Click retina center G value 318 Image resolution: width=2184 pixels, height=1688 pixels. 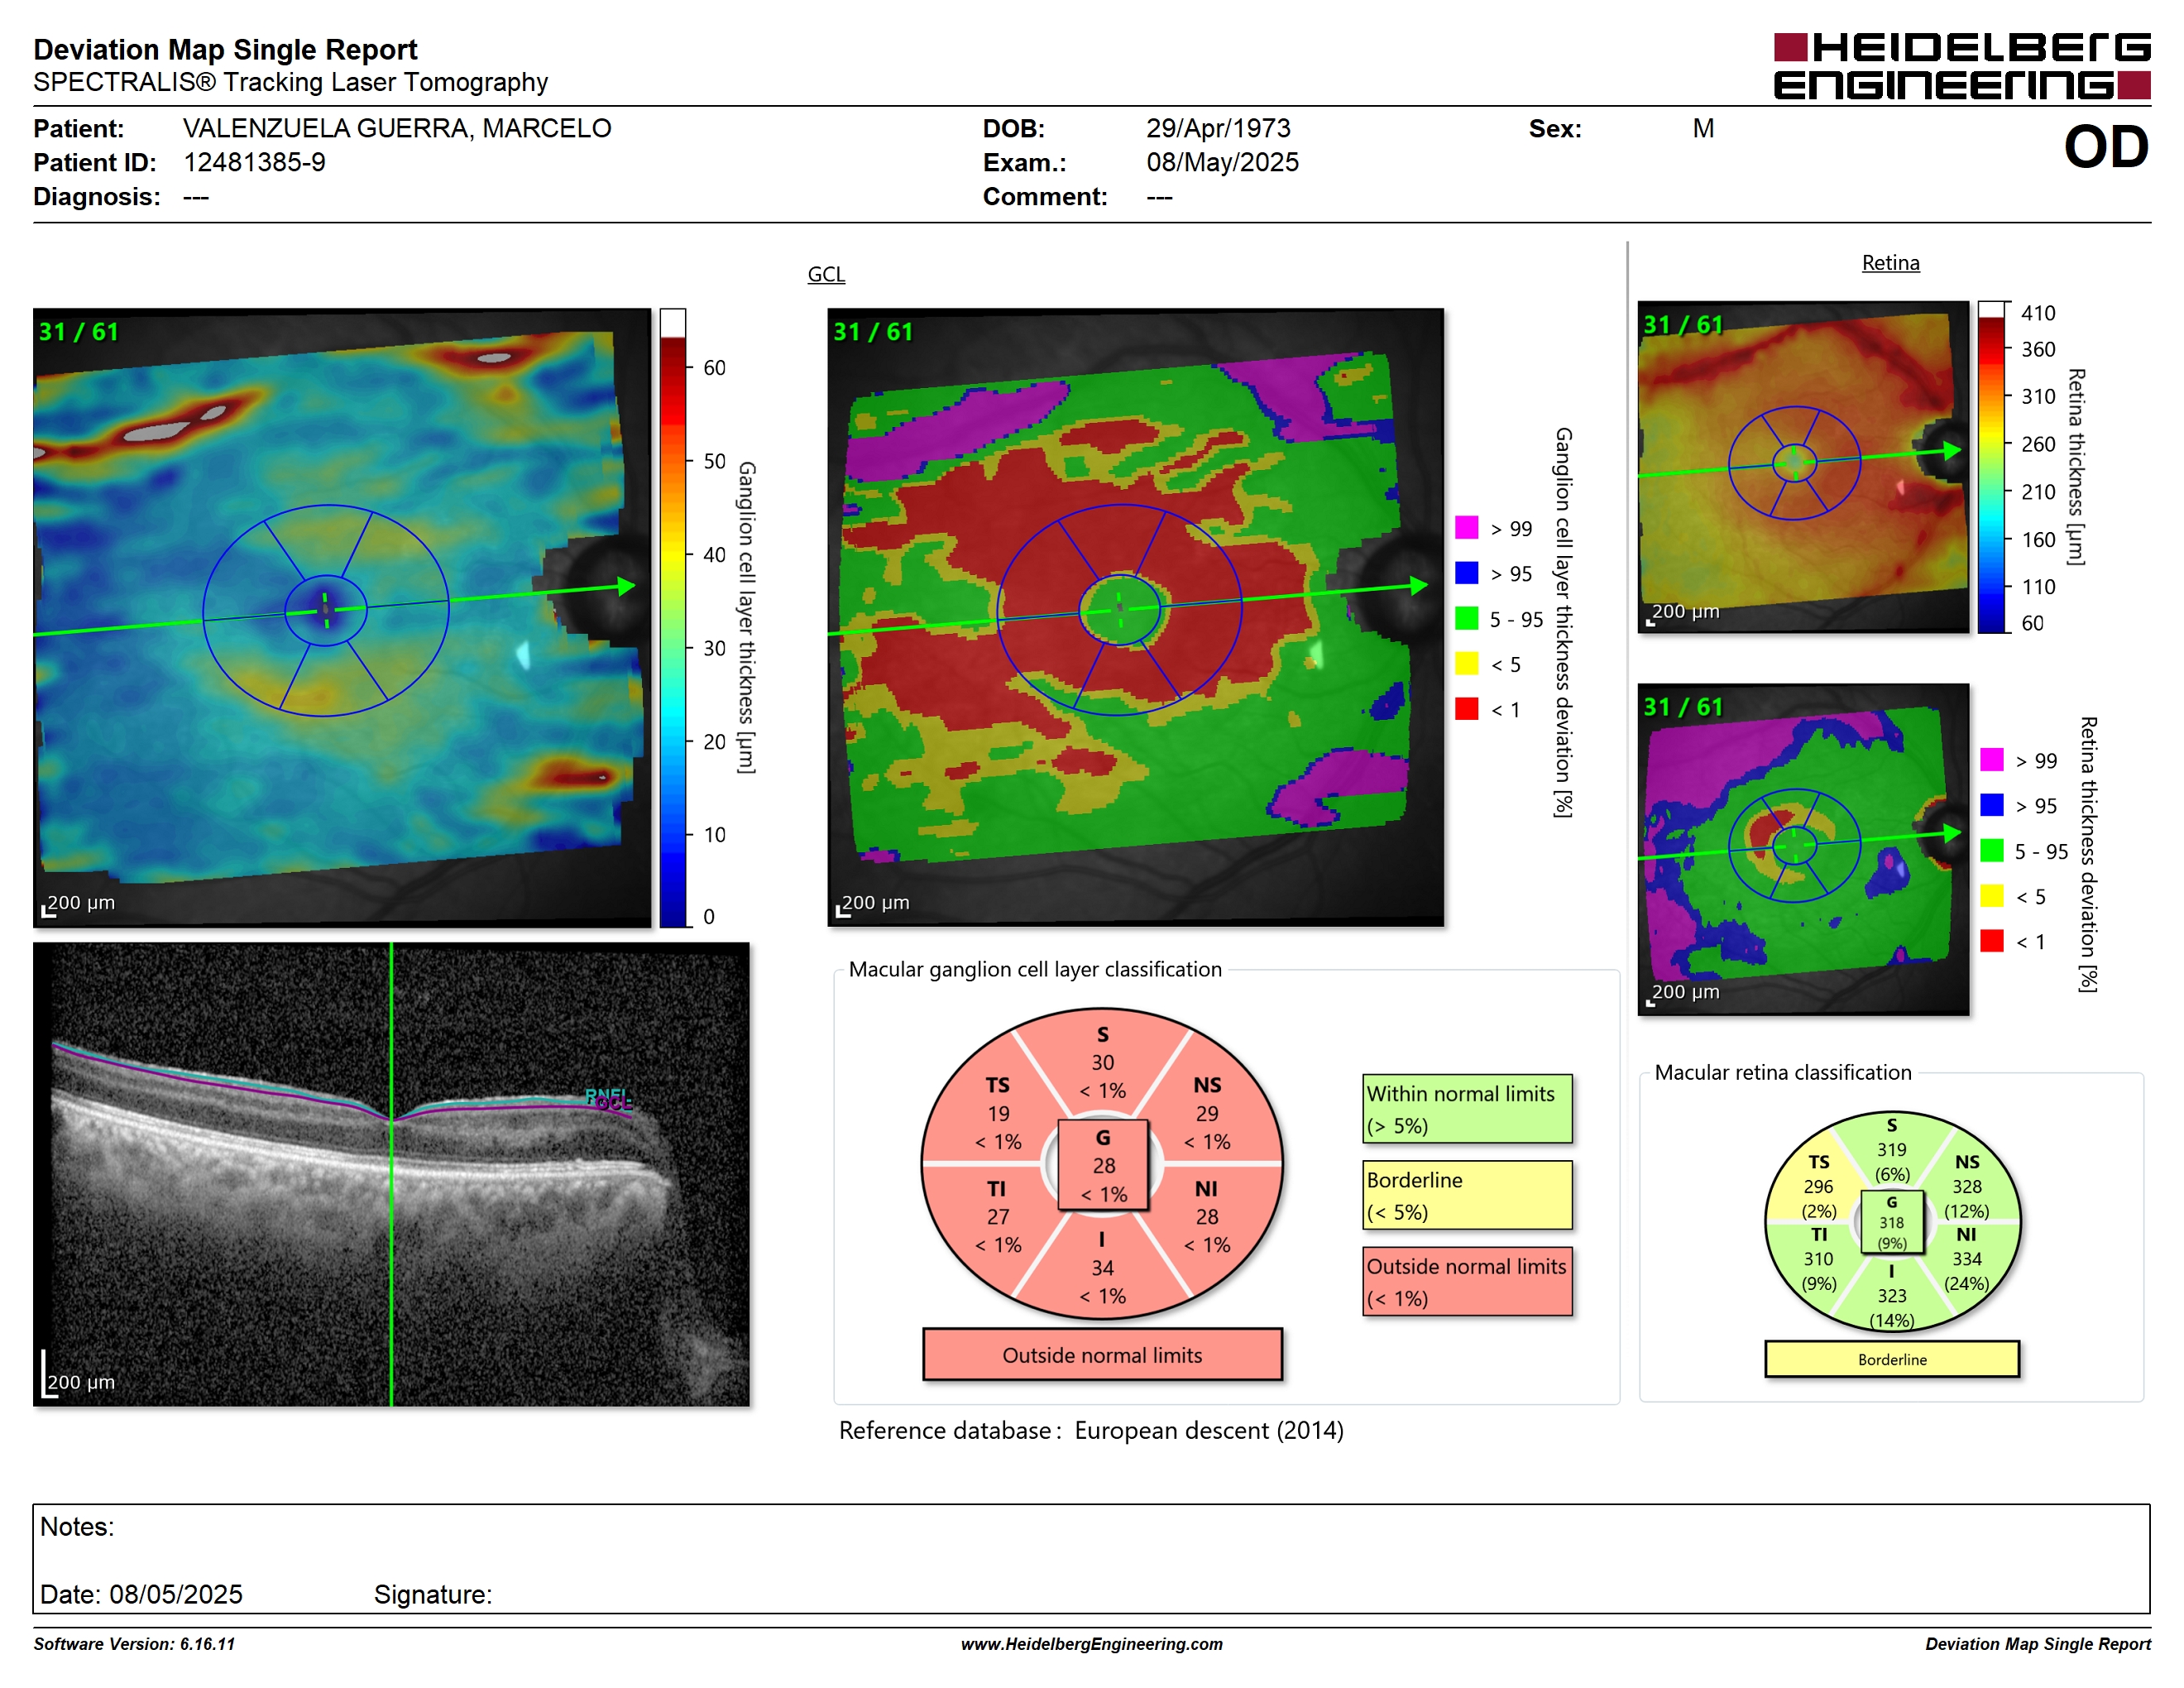click(x=1891, y=1222)
